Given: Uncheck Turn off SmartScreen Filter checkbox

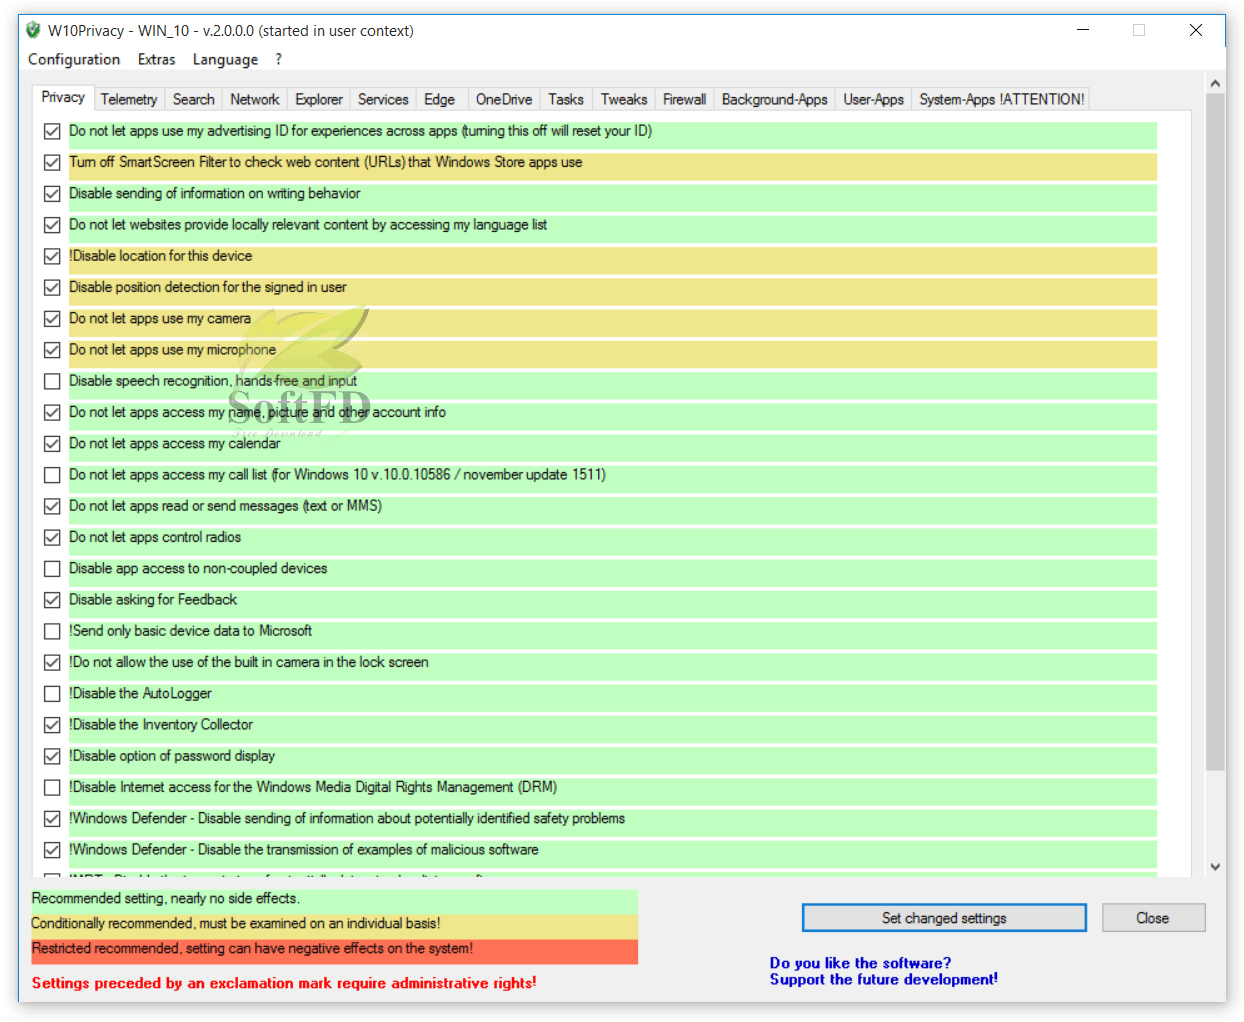Looking at the screenshot, I should click(x=52, y=162).
